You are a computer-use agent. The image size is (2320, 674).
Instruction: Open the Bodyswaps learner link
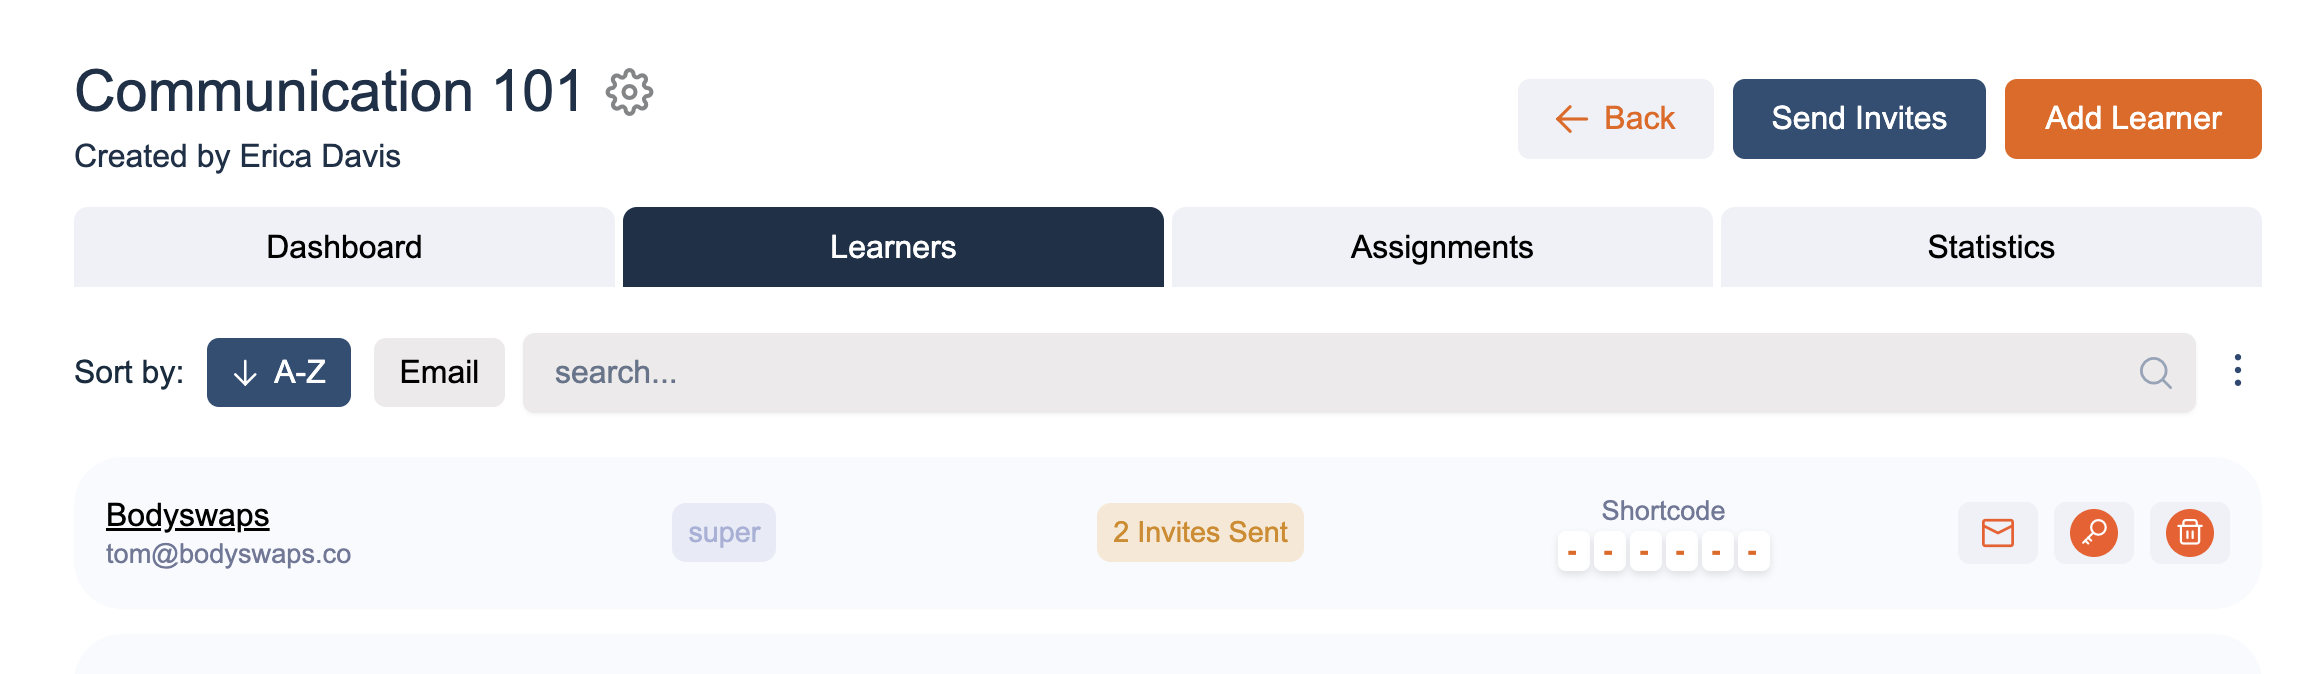(187, 515)
